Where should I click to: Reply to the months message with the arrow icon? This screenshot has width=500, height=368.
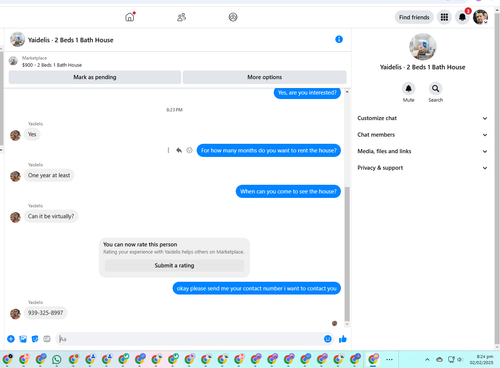(x=179, y=150)
